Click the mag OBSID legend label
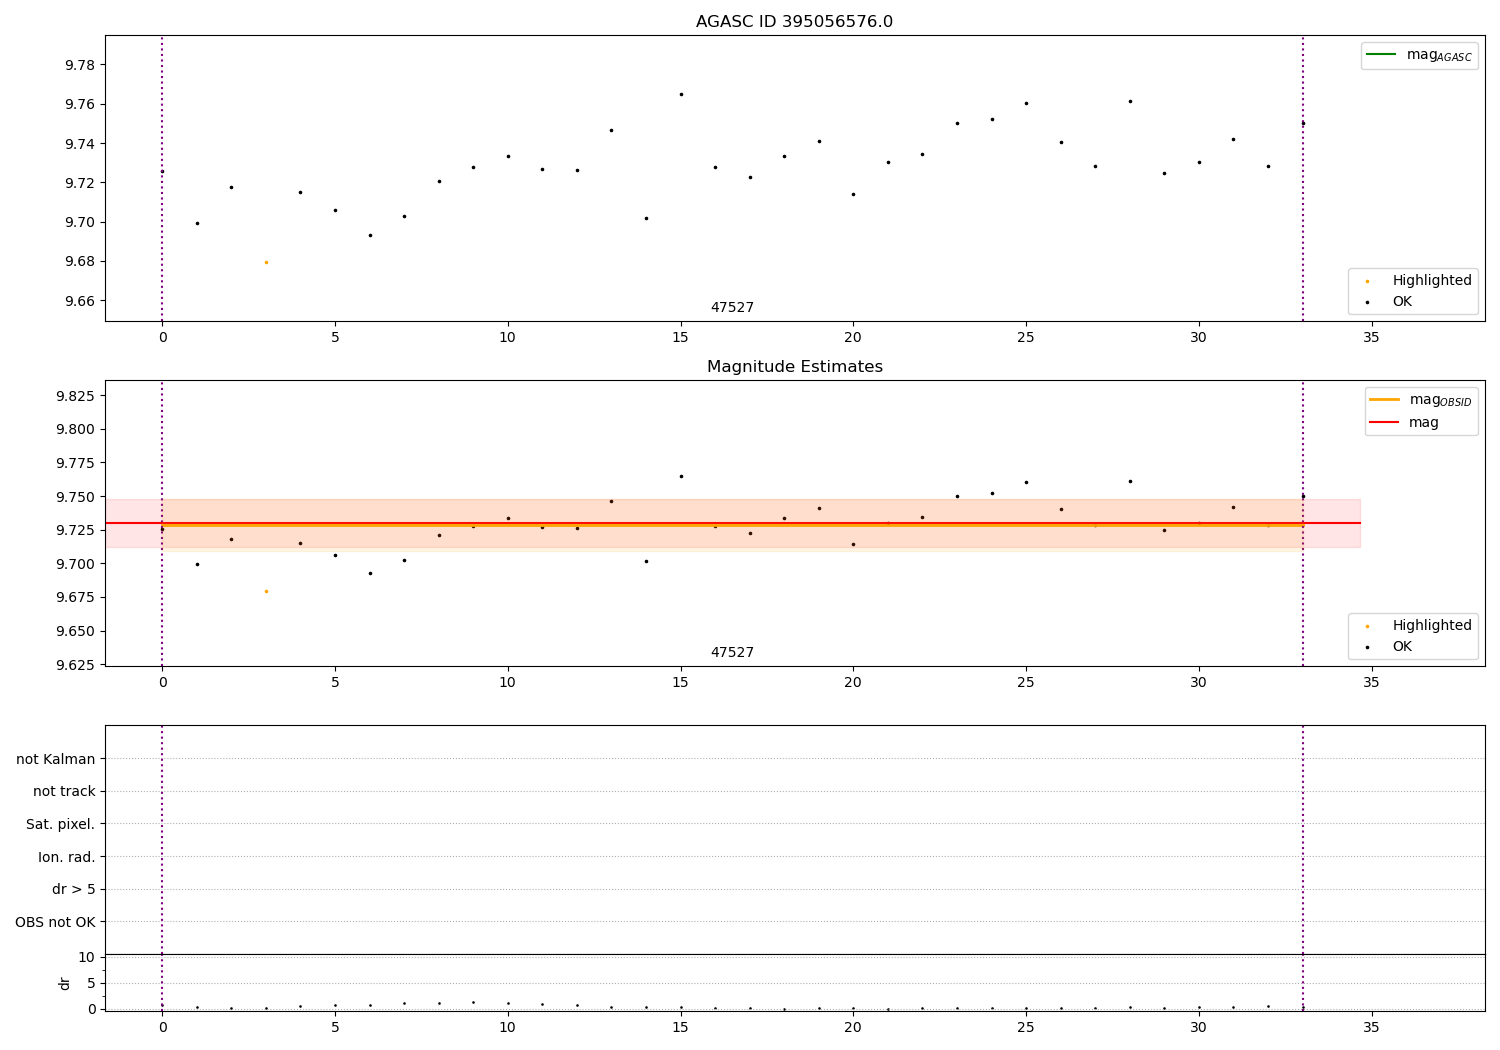The height and width of the screenshot is (1050, 1500). coord(1440,400)
